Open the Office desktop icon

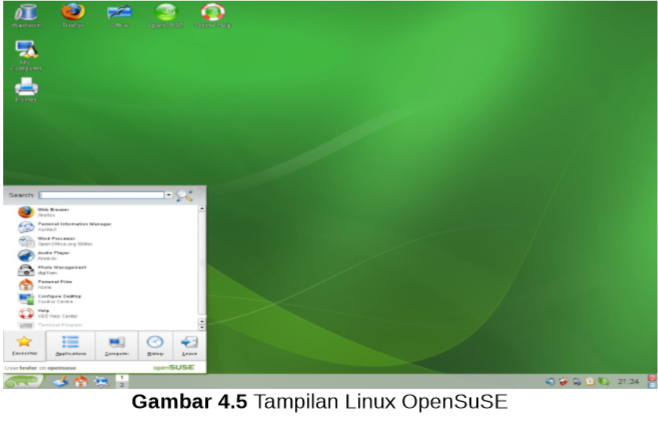tap(119, 16)
